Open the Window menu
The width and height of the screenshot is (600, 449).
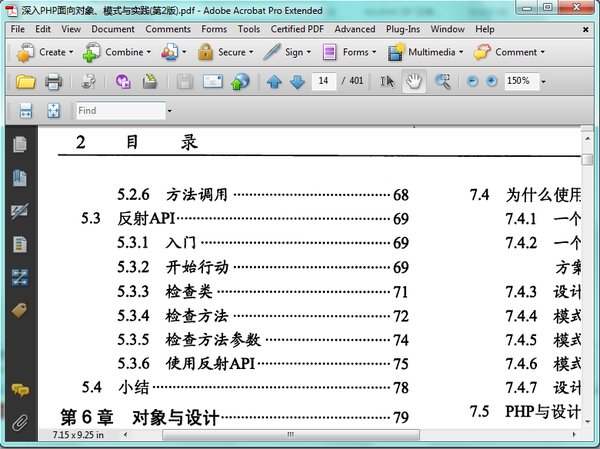448,29
